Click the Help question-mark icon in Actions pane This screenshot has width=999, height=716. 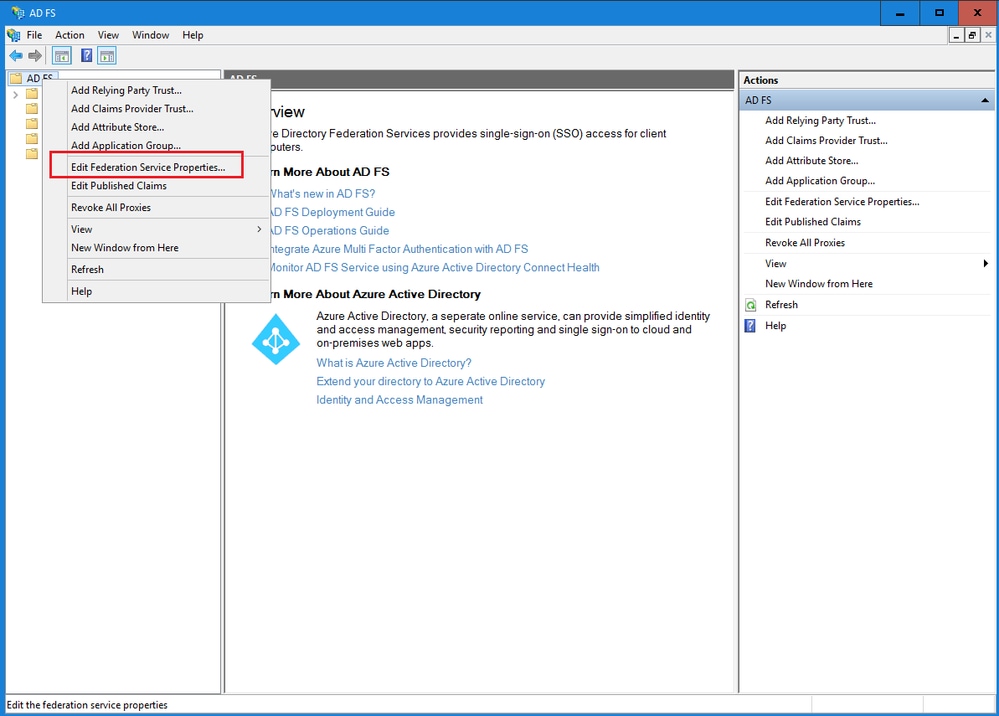751,326
